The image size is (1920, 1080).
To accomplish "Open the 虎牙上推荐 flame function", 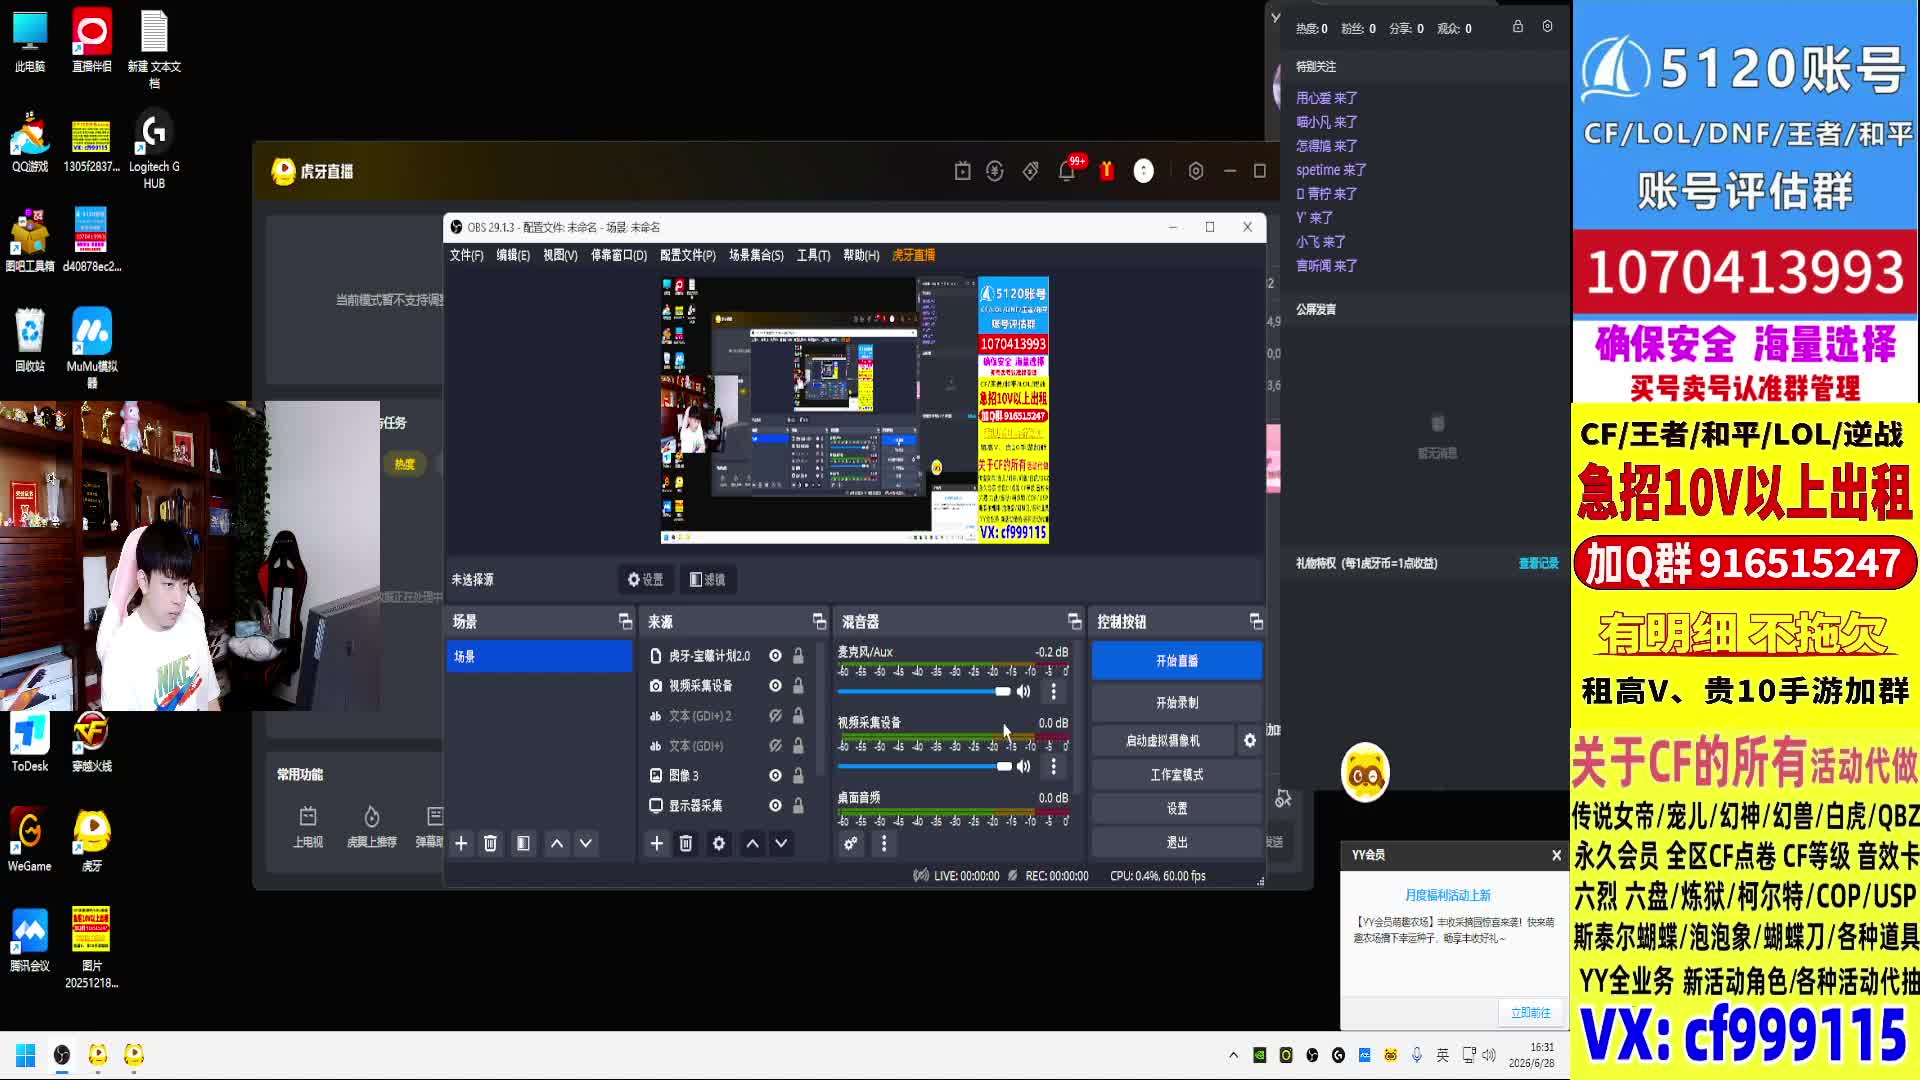I will pos(372,827).
